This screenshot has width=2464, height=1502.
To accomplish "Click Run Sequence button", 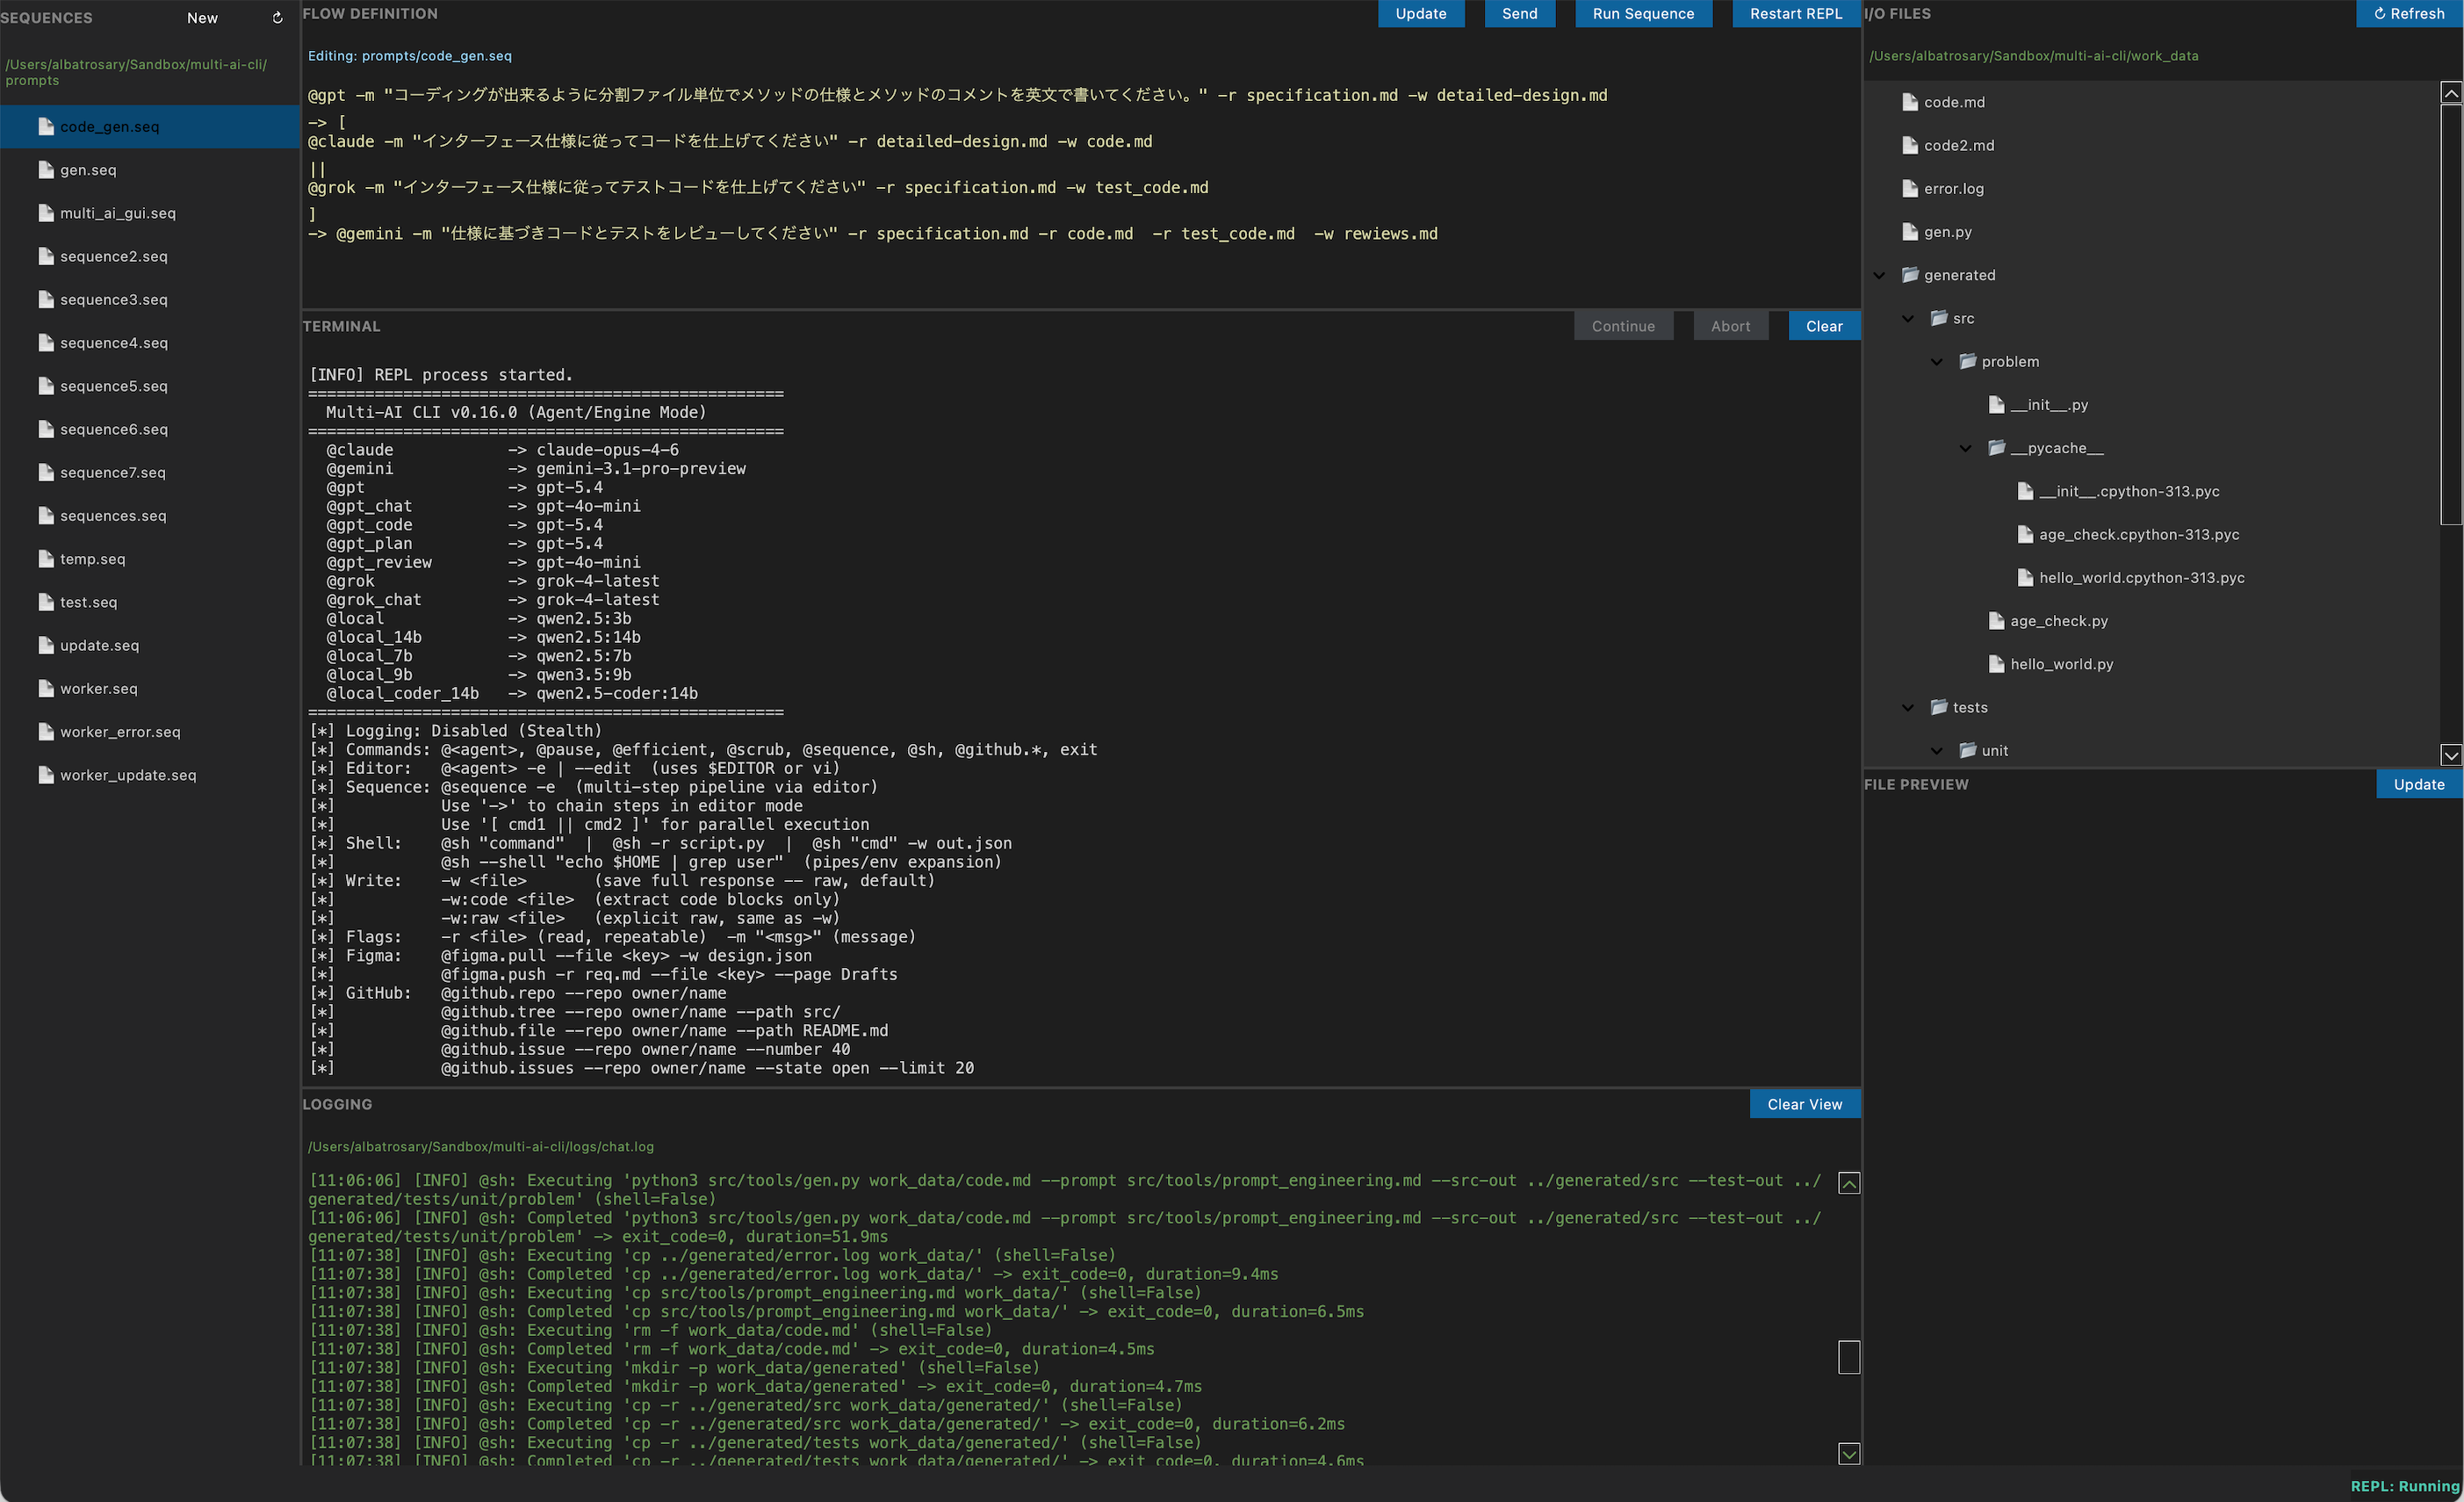I will click(x=1643, y=14).
